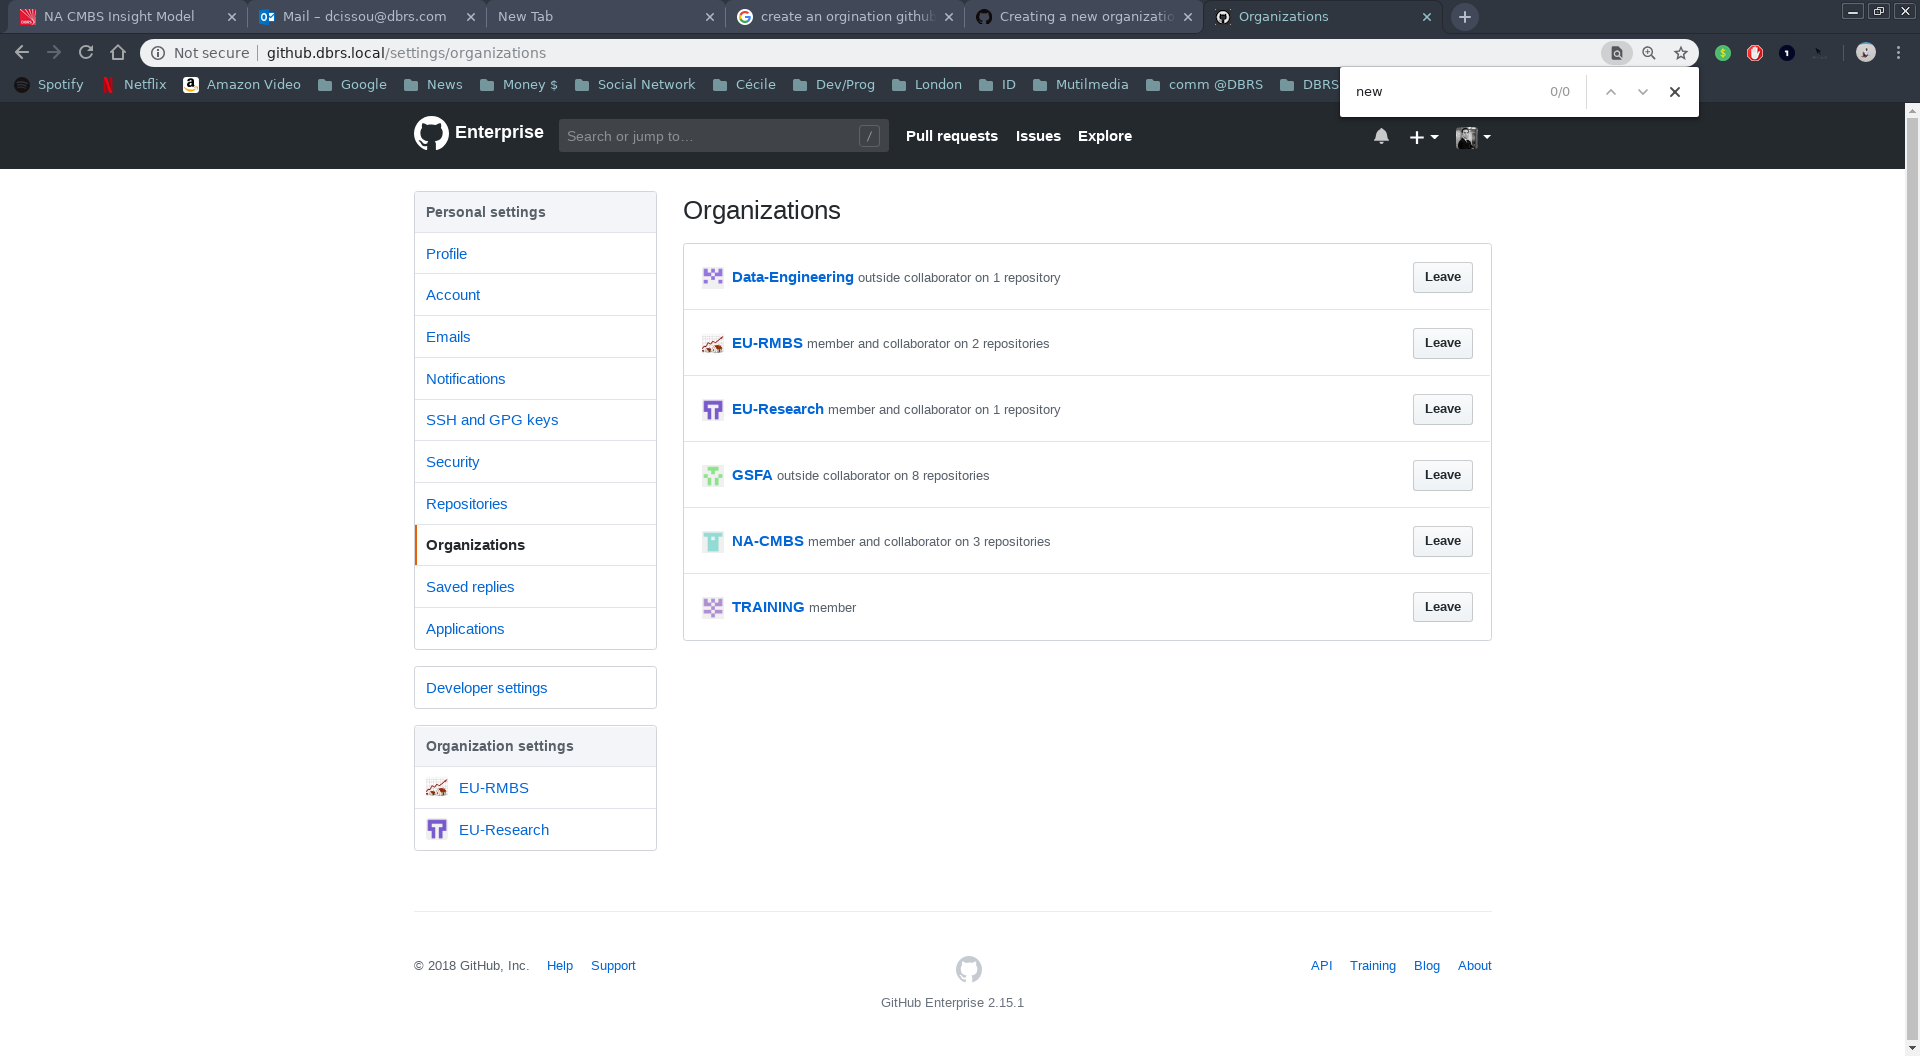Screen dimensions: 1920x1056
Task: Open EU-Research organization link in list
Action: pos(777,409)
